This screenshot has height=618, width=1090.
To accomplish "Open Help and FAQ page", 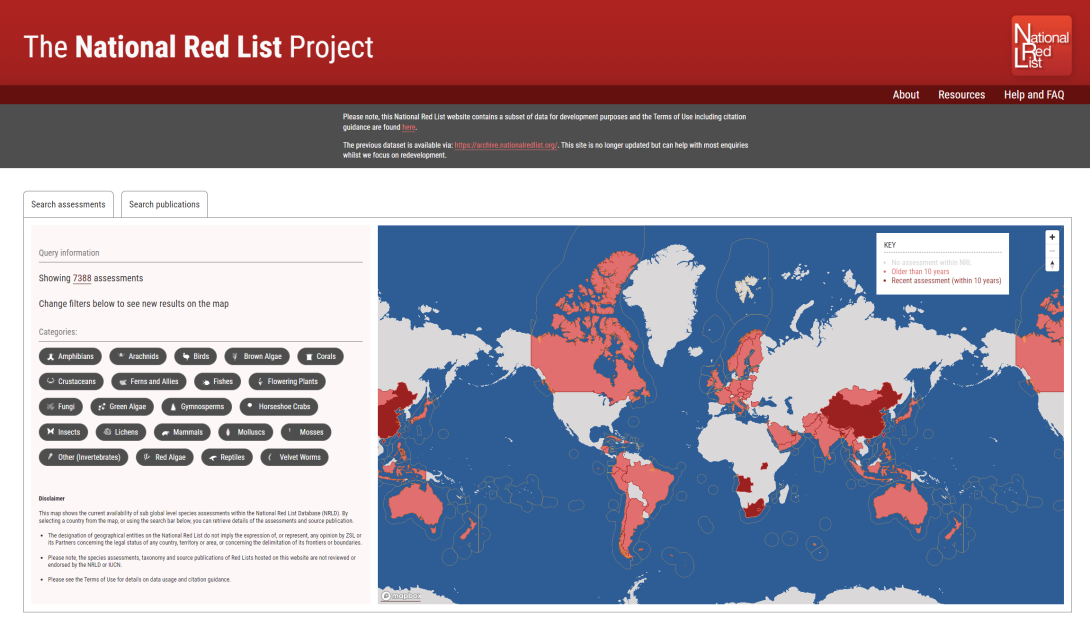I will [x=1034, y=95].
